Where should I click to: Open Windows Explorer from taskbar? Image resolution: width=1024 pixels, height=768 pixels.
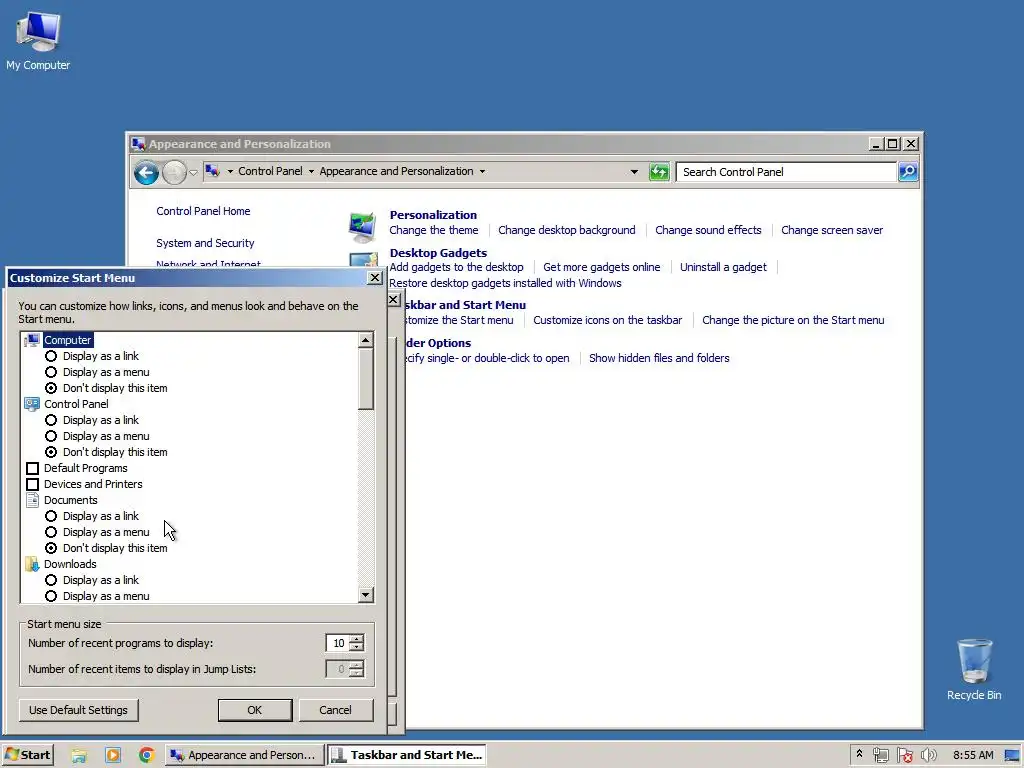(79, 755)
